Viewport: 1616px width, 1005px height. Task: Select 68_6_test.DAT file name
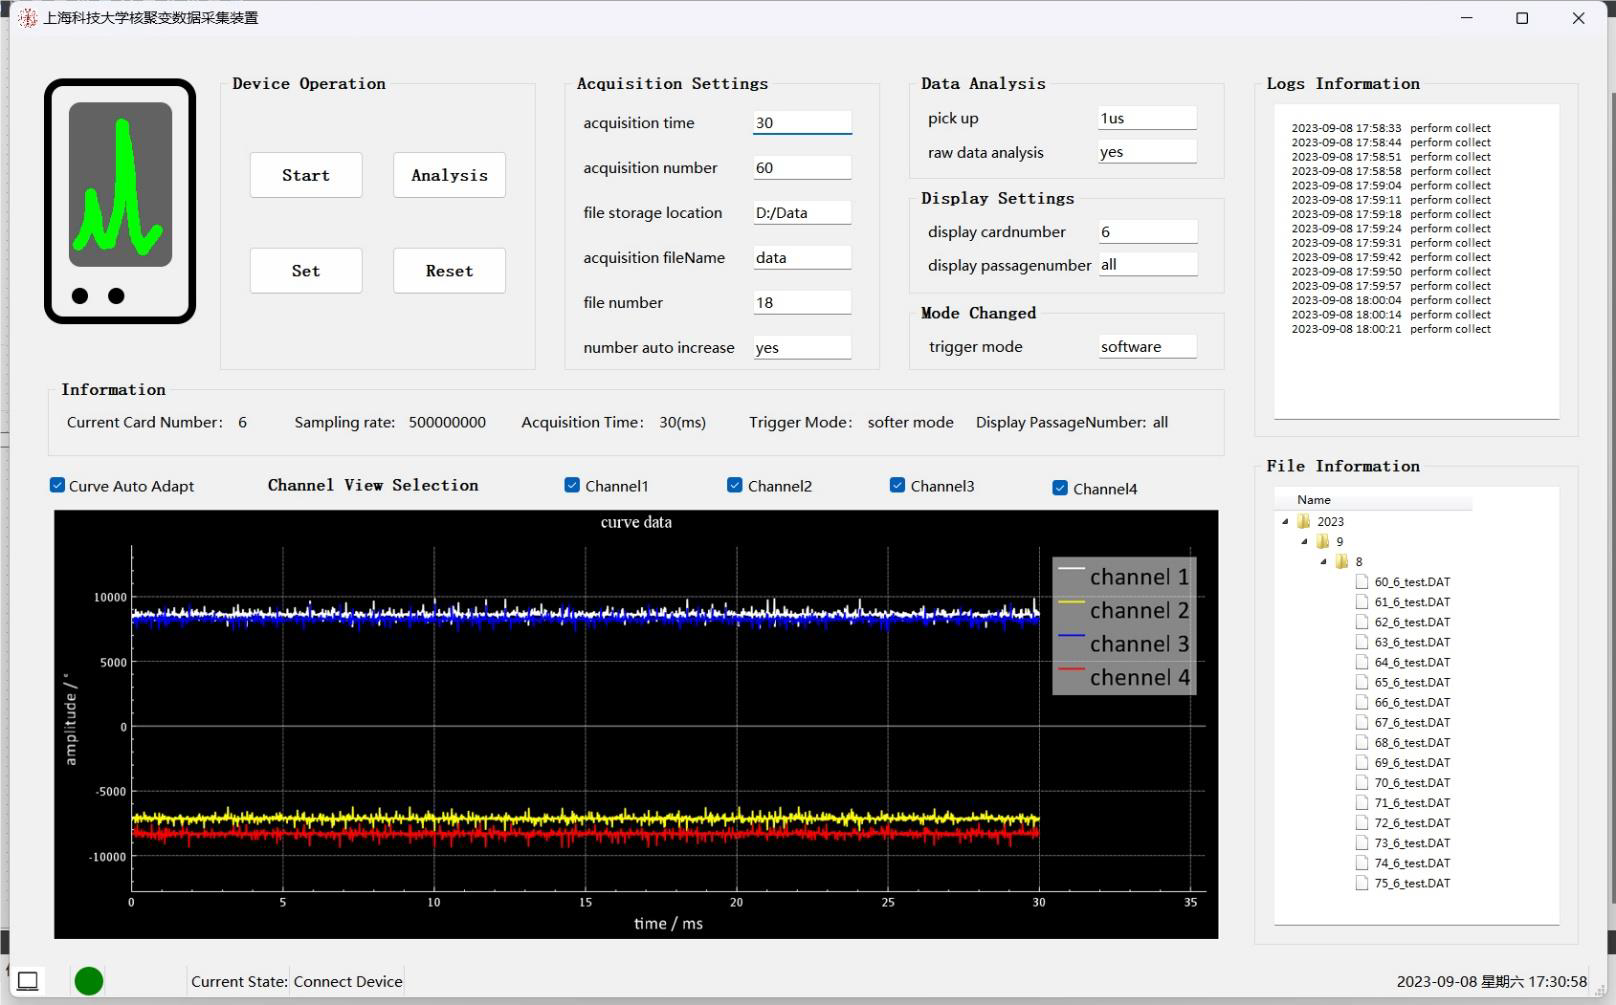click(1412, 742)
